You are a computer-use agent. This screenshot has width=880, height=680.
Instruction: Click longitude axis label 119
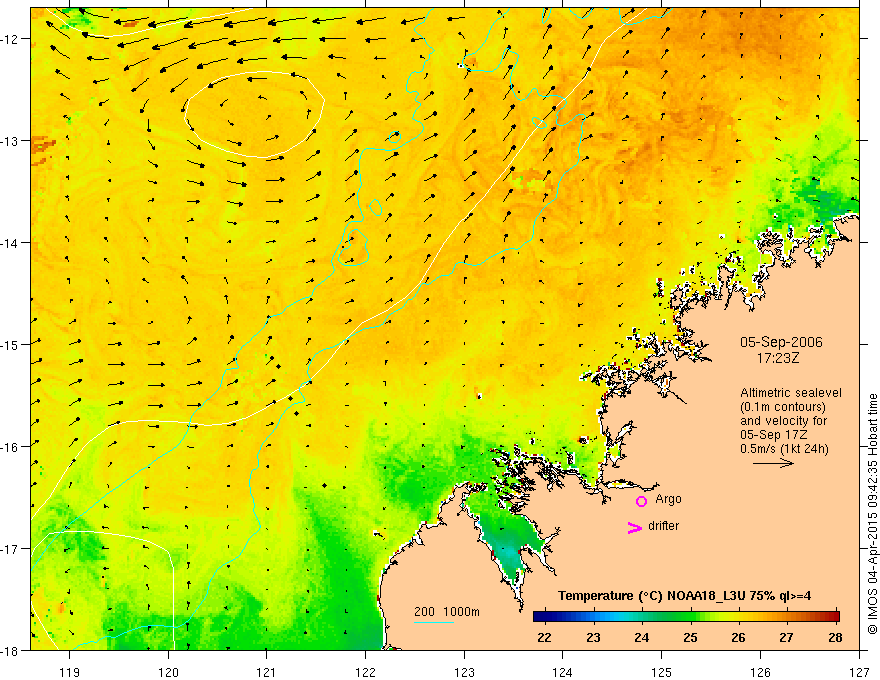(x=70, y=672)
